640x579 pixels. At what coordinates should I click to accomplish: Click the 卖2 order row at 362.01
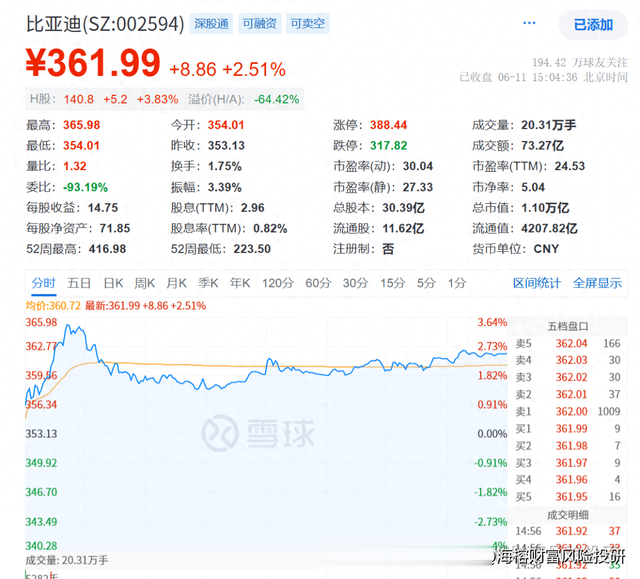point(567,395)
